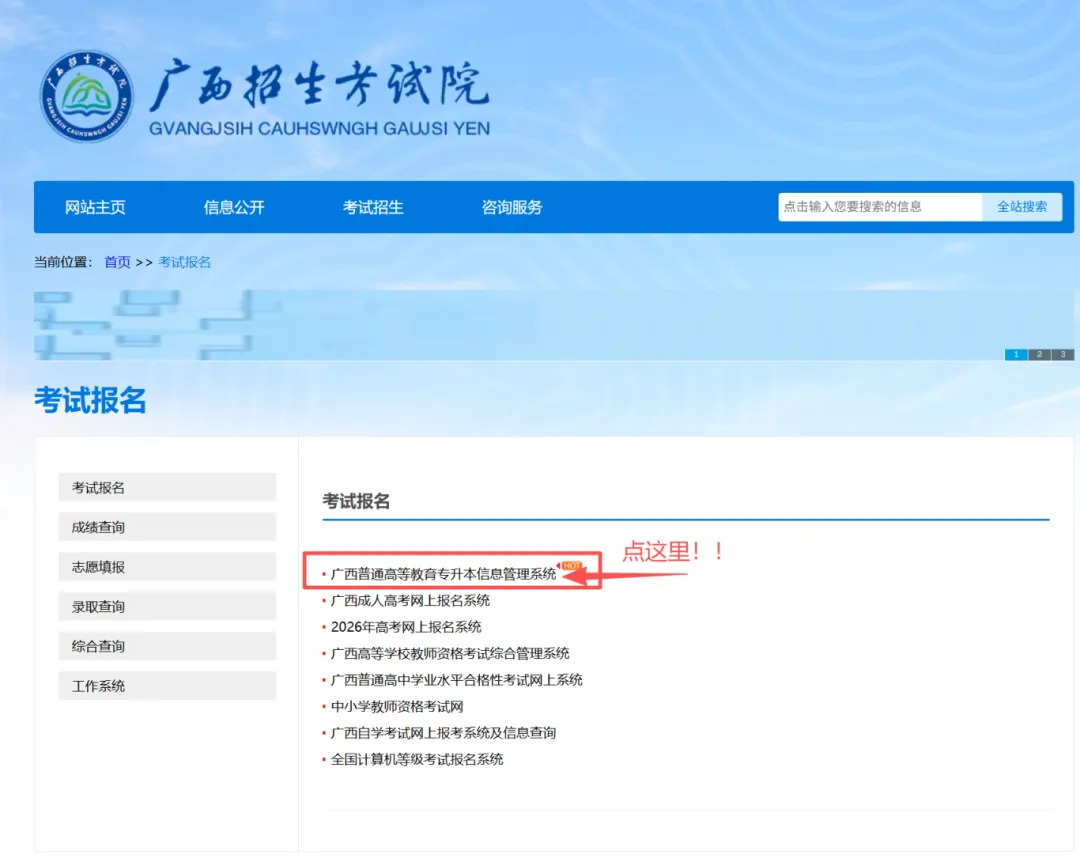
Task: Select 志愿填报 in the left sidebar
Action: click(167, 567)
